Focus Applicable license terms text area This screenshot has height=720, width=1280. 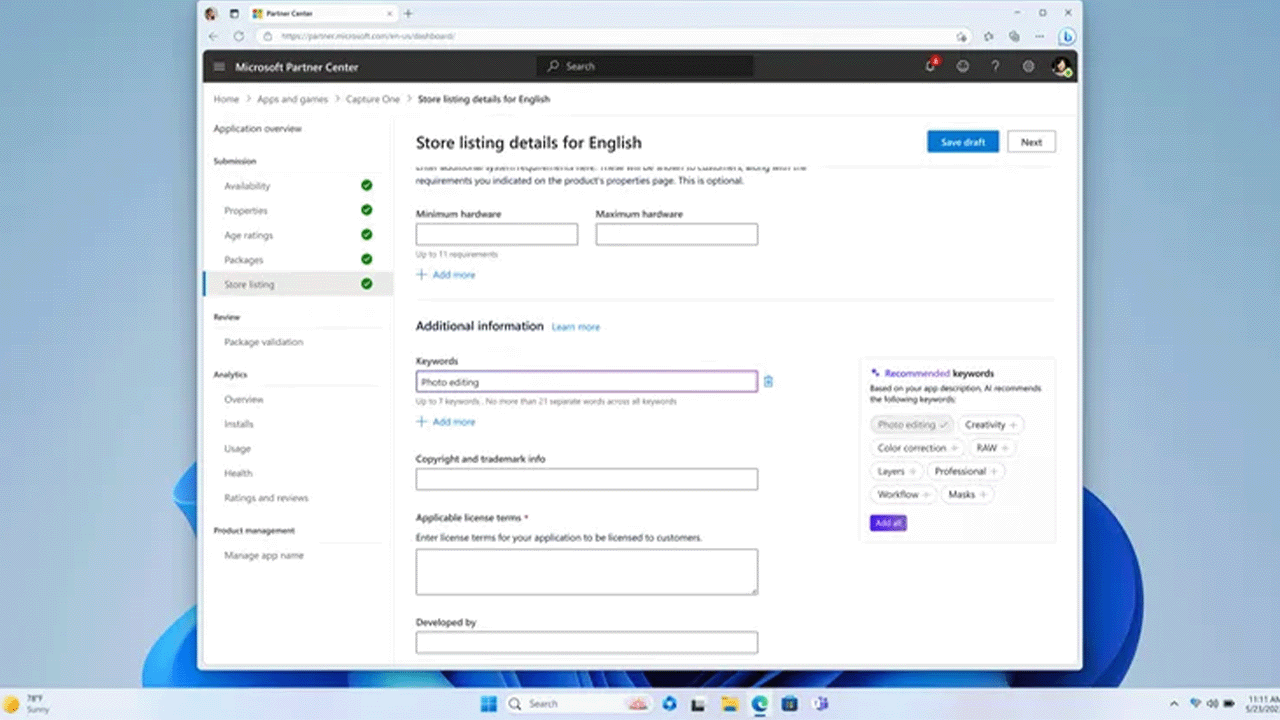(587, 572)
